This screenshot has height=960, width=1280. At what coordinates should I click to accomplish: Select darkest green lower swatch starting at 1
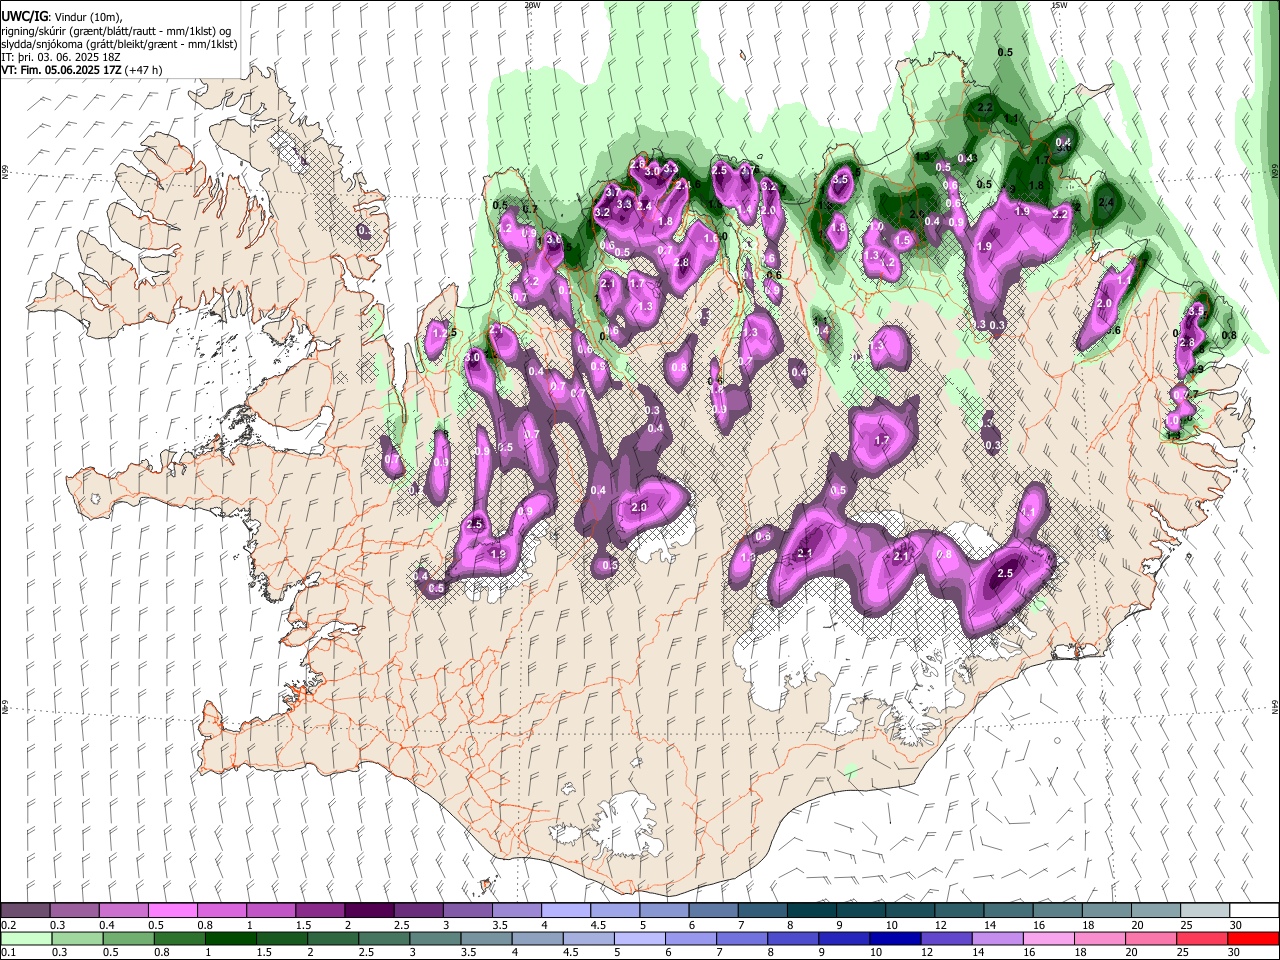(230, 938)
